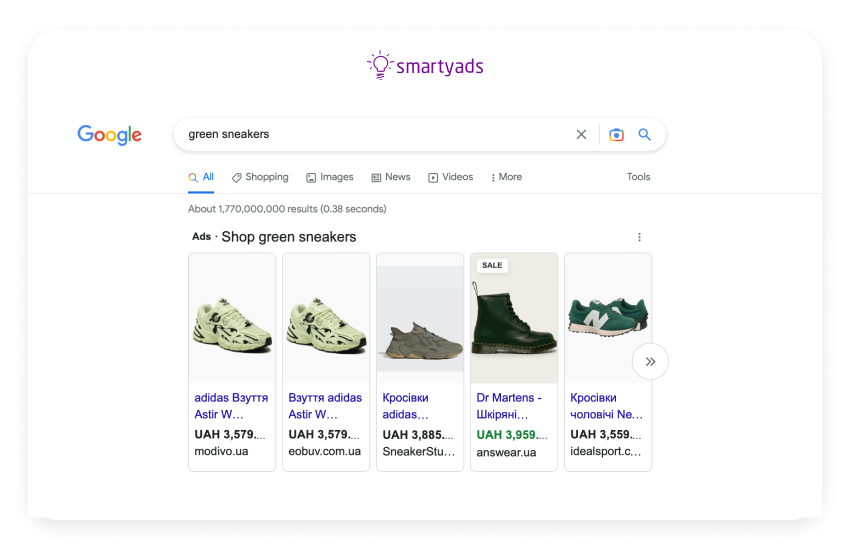This screenshot has width=850, height=550.
Task: Open the gray adidas sneaker image
Action: tap(420, 319)
